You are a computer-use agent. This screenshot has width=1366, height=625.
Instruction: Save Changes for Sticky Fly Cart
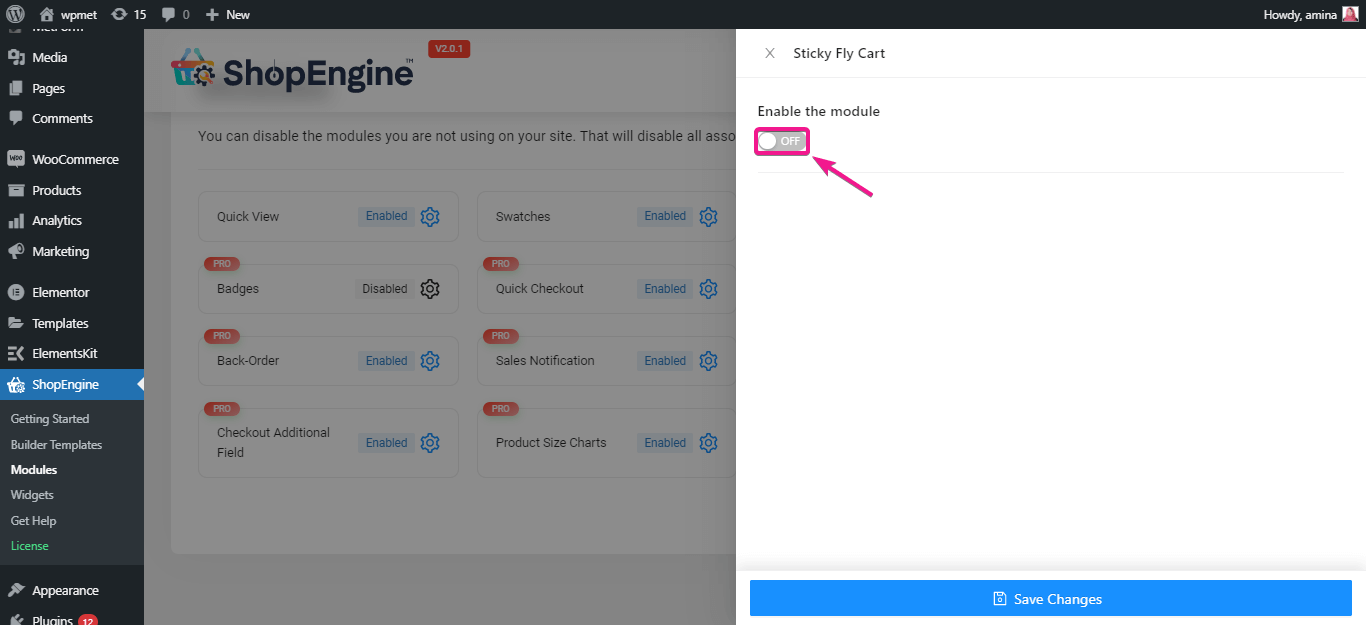1051,599
